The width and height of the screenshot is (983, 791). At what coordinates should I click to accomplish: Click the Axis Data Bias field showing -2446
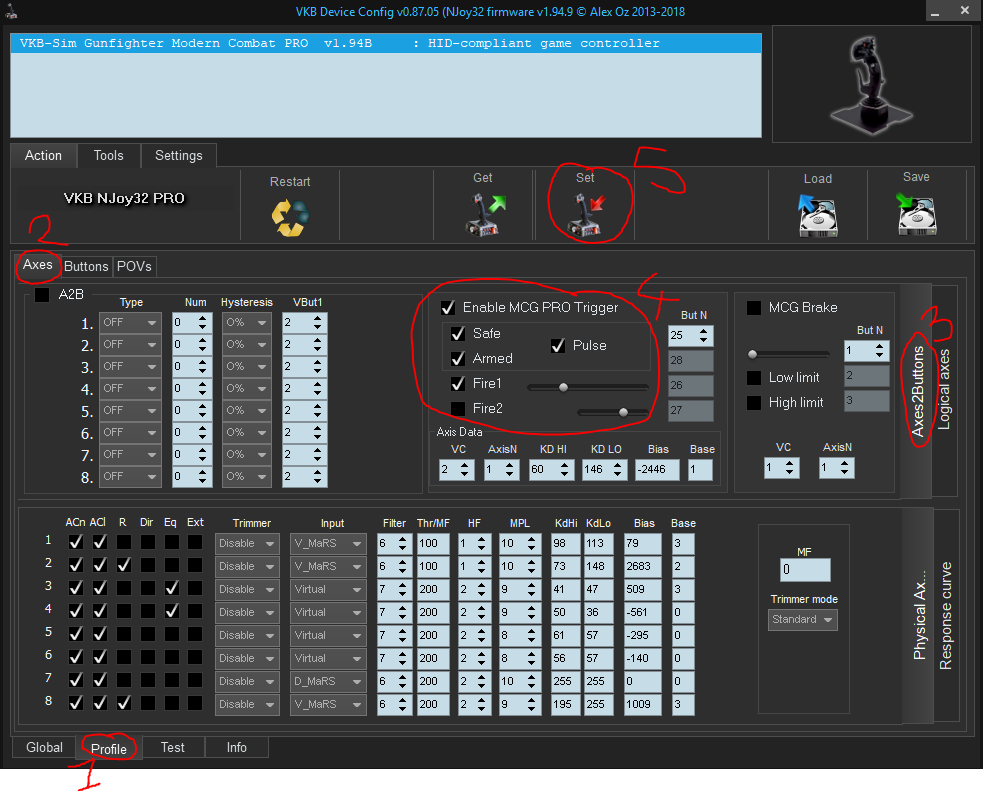pos(657,469)
